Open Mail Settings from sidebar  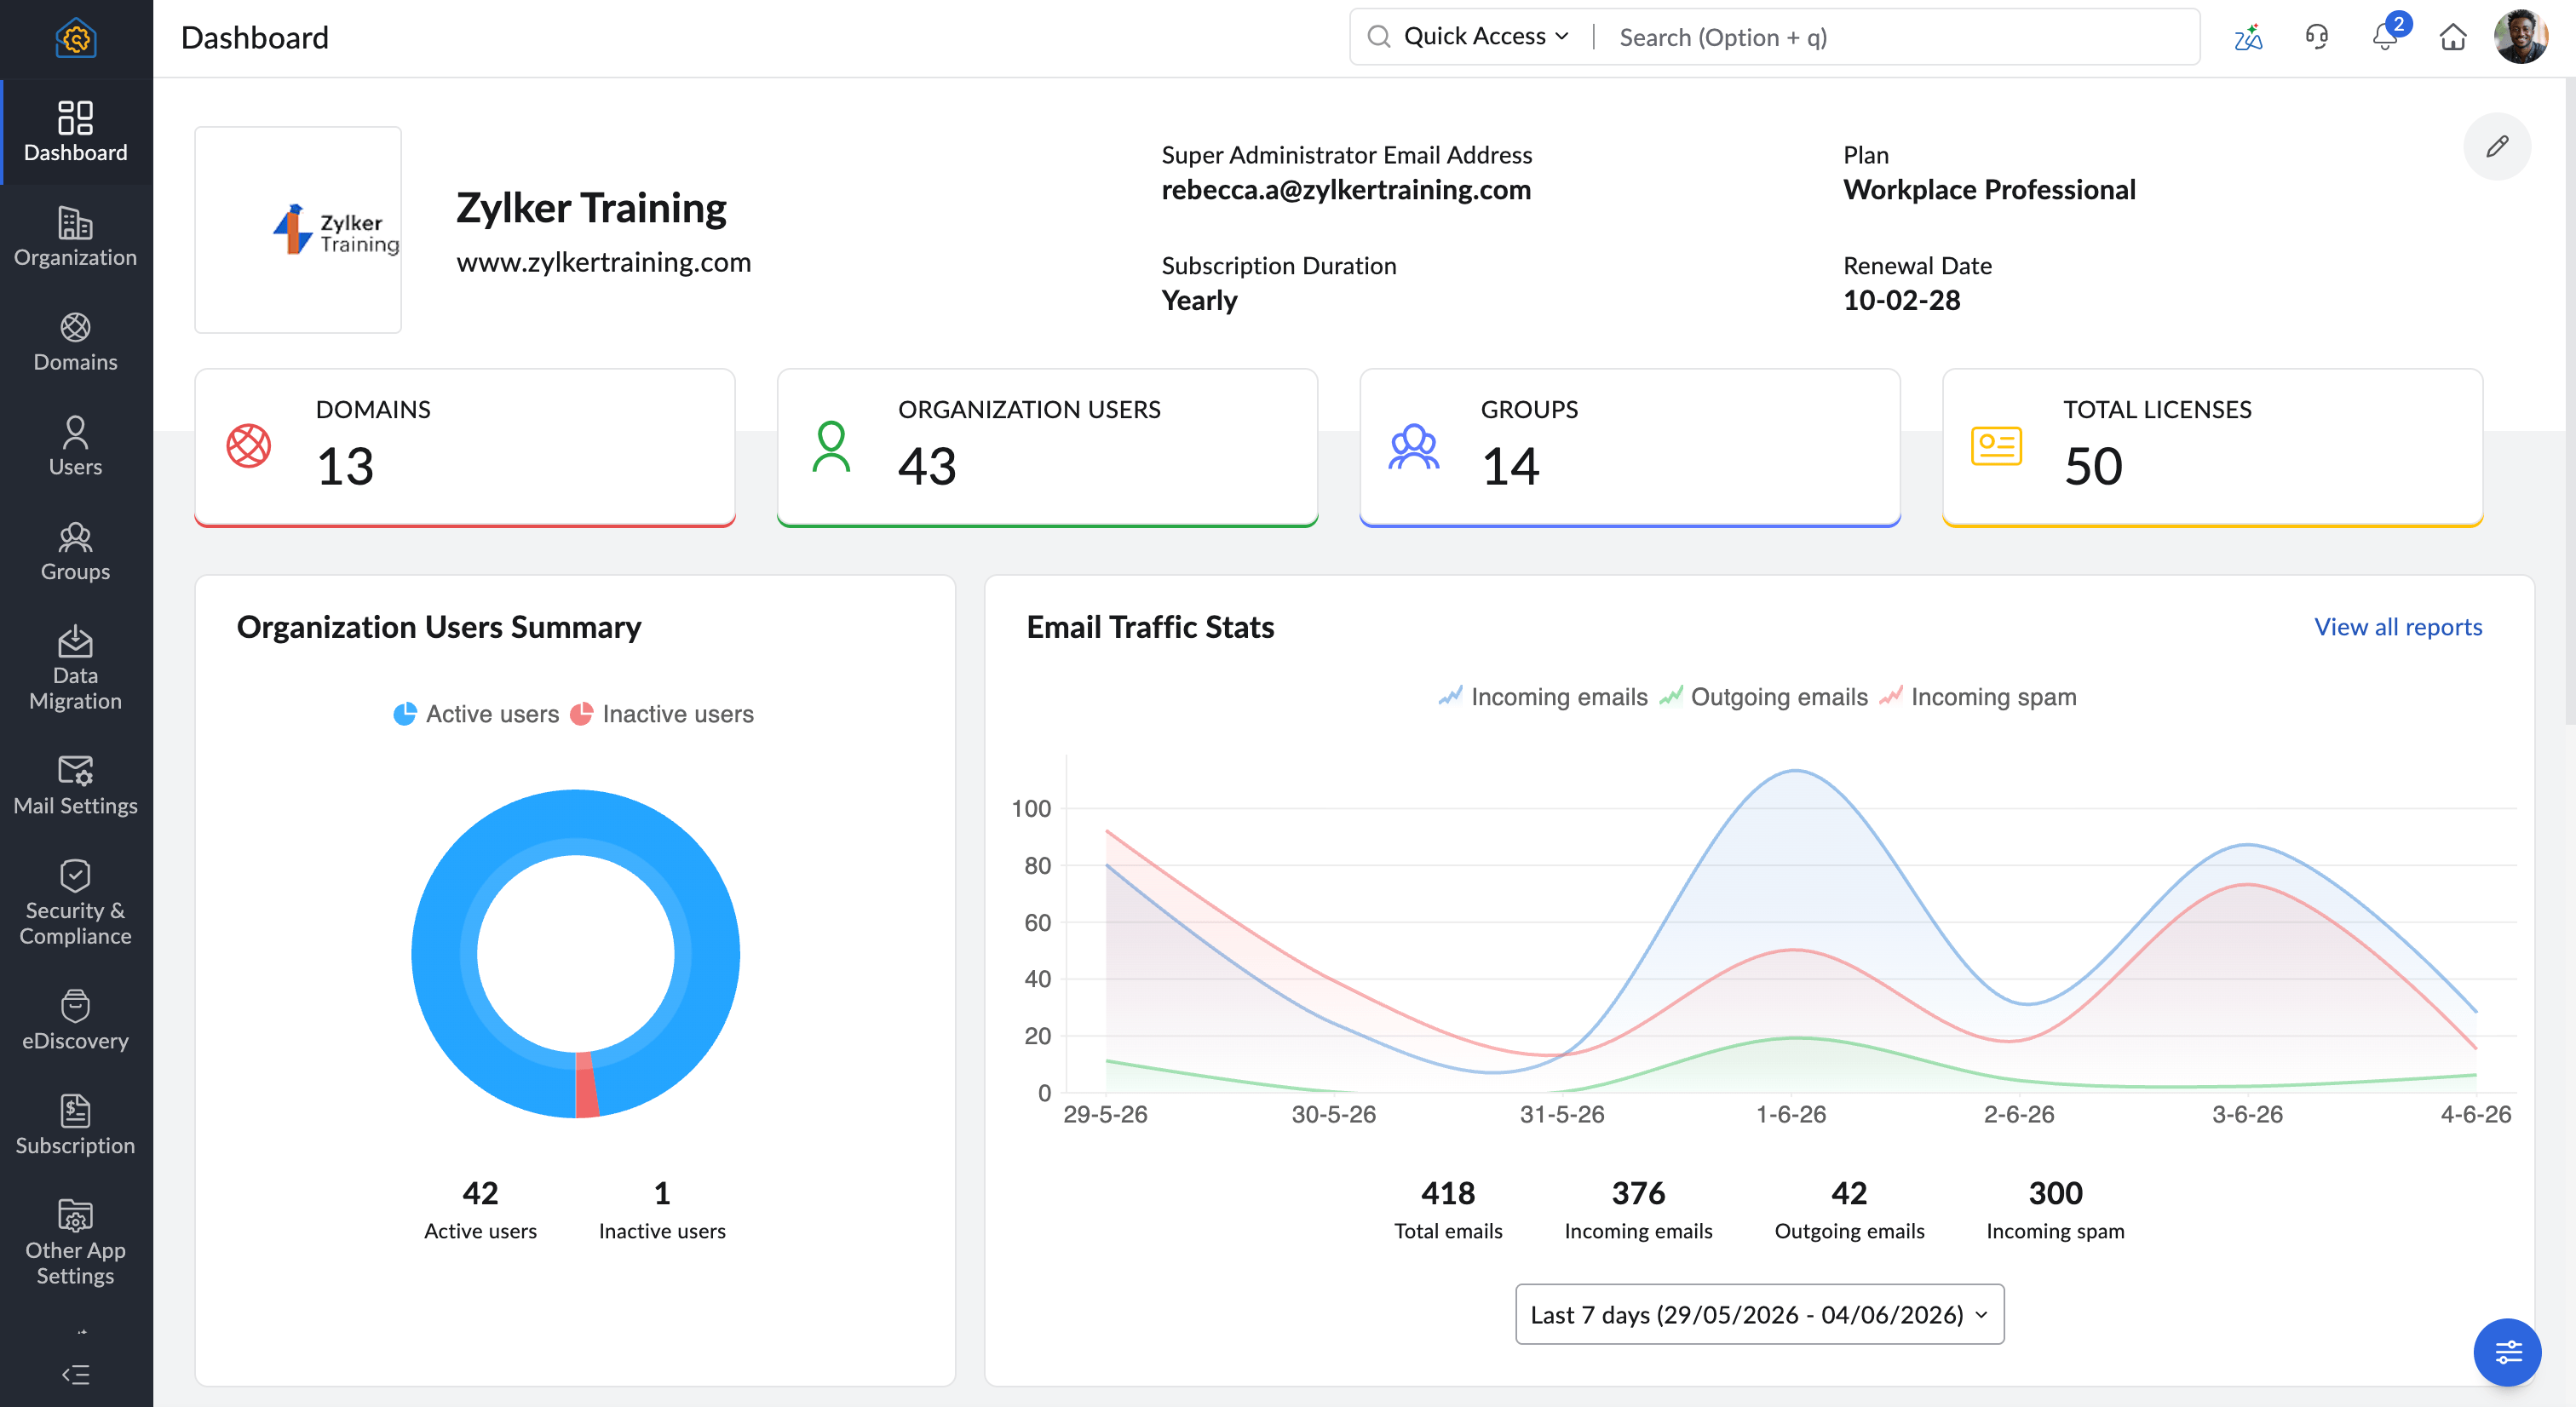click(x=76, y=786)
